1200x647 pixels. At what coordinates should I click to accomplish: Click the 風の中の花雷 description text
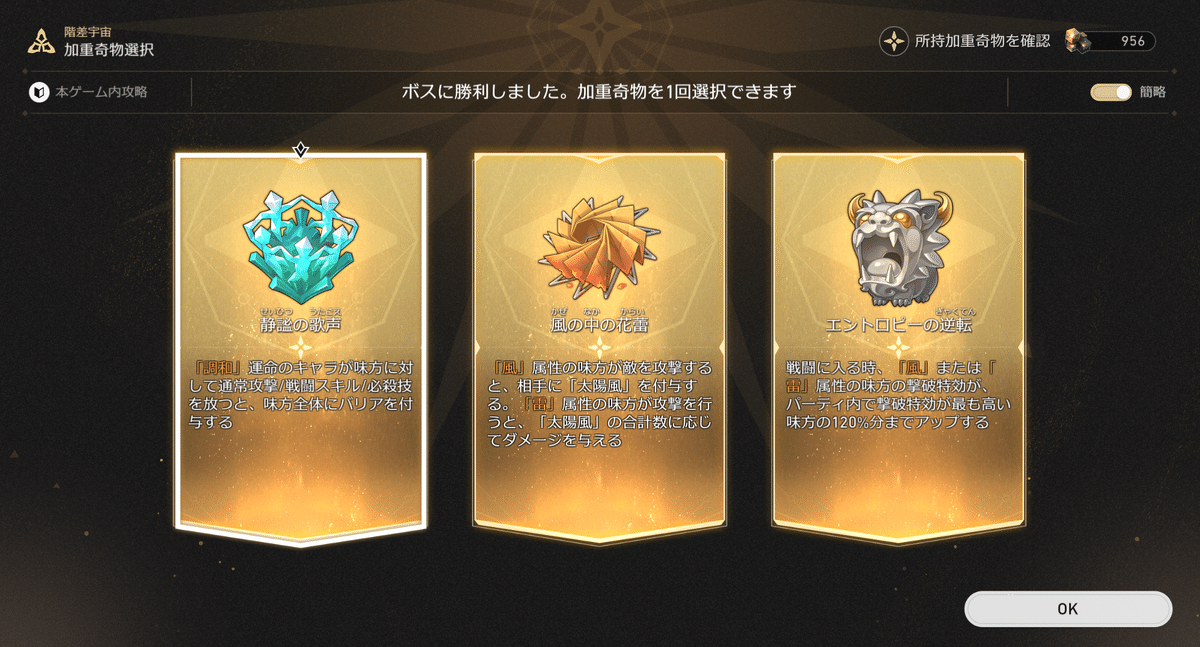pos(599,404)
